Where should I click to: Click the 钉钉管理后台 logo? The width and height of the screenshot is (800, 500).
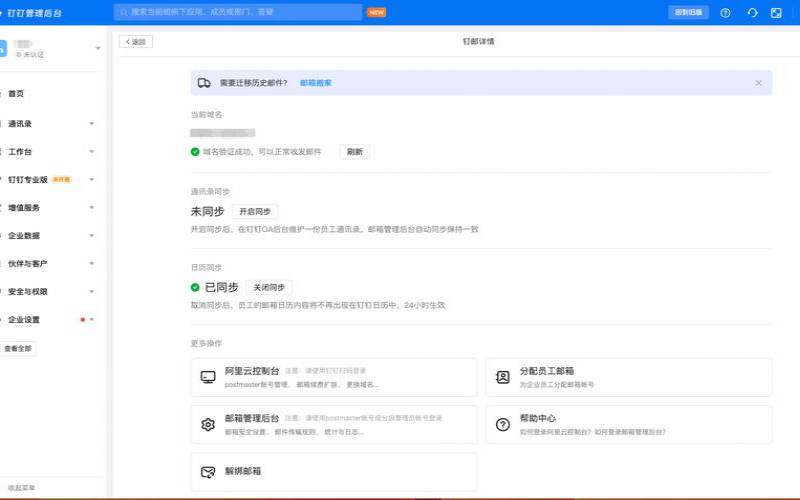(x=32, y=13)
